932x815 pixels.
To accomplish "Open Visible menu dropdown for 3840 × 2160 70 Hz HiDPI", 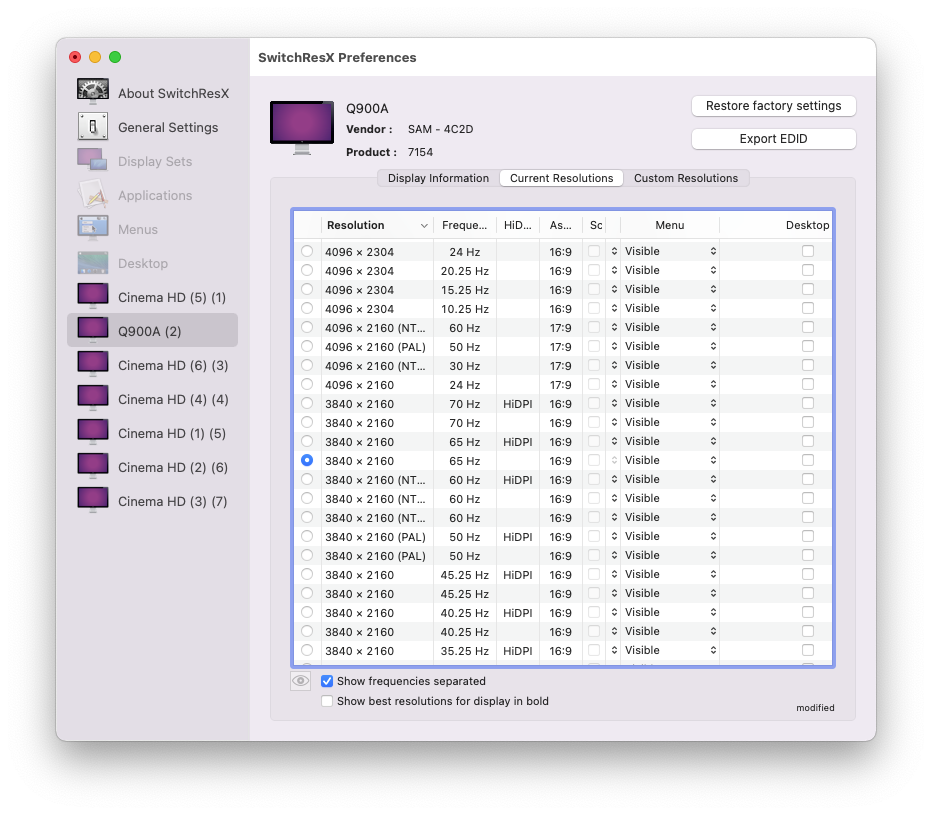I will click(x=670, y=404).
